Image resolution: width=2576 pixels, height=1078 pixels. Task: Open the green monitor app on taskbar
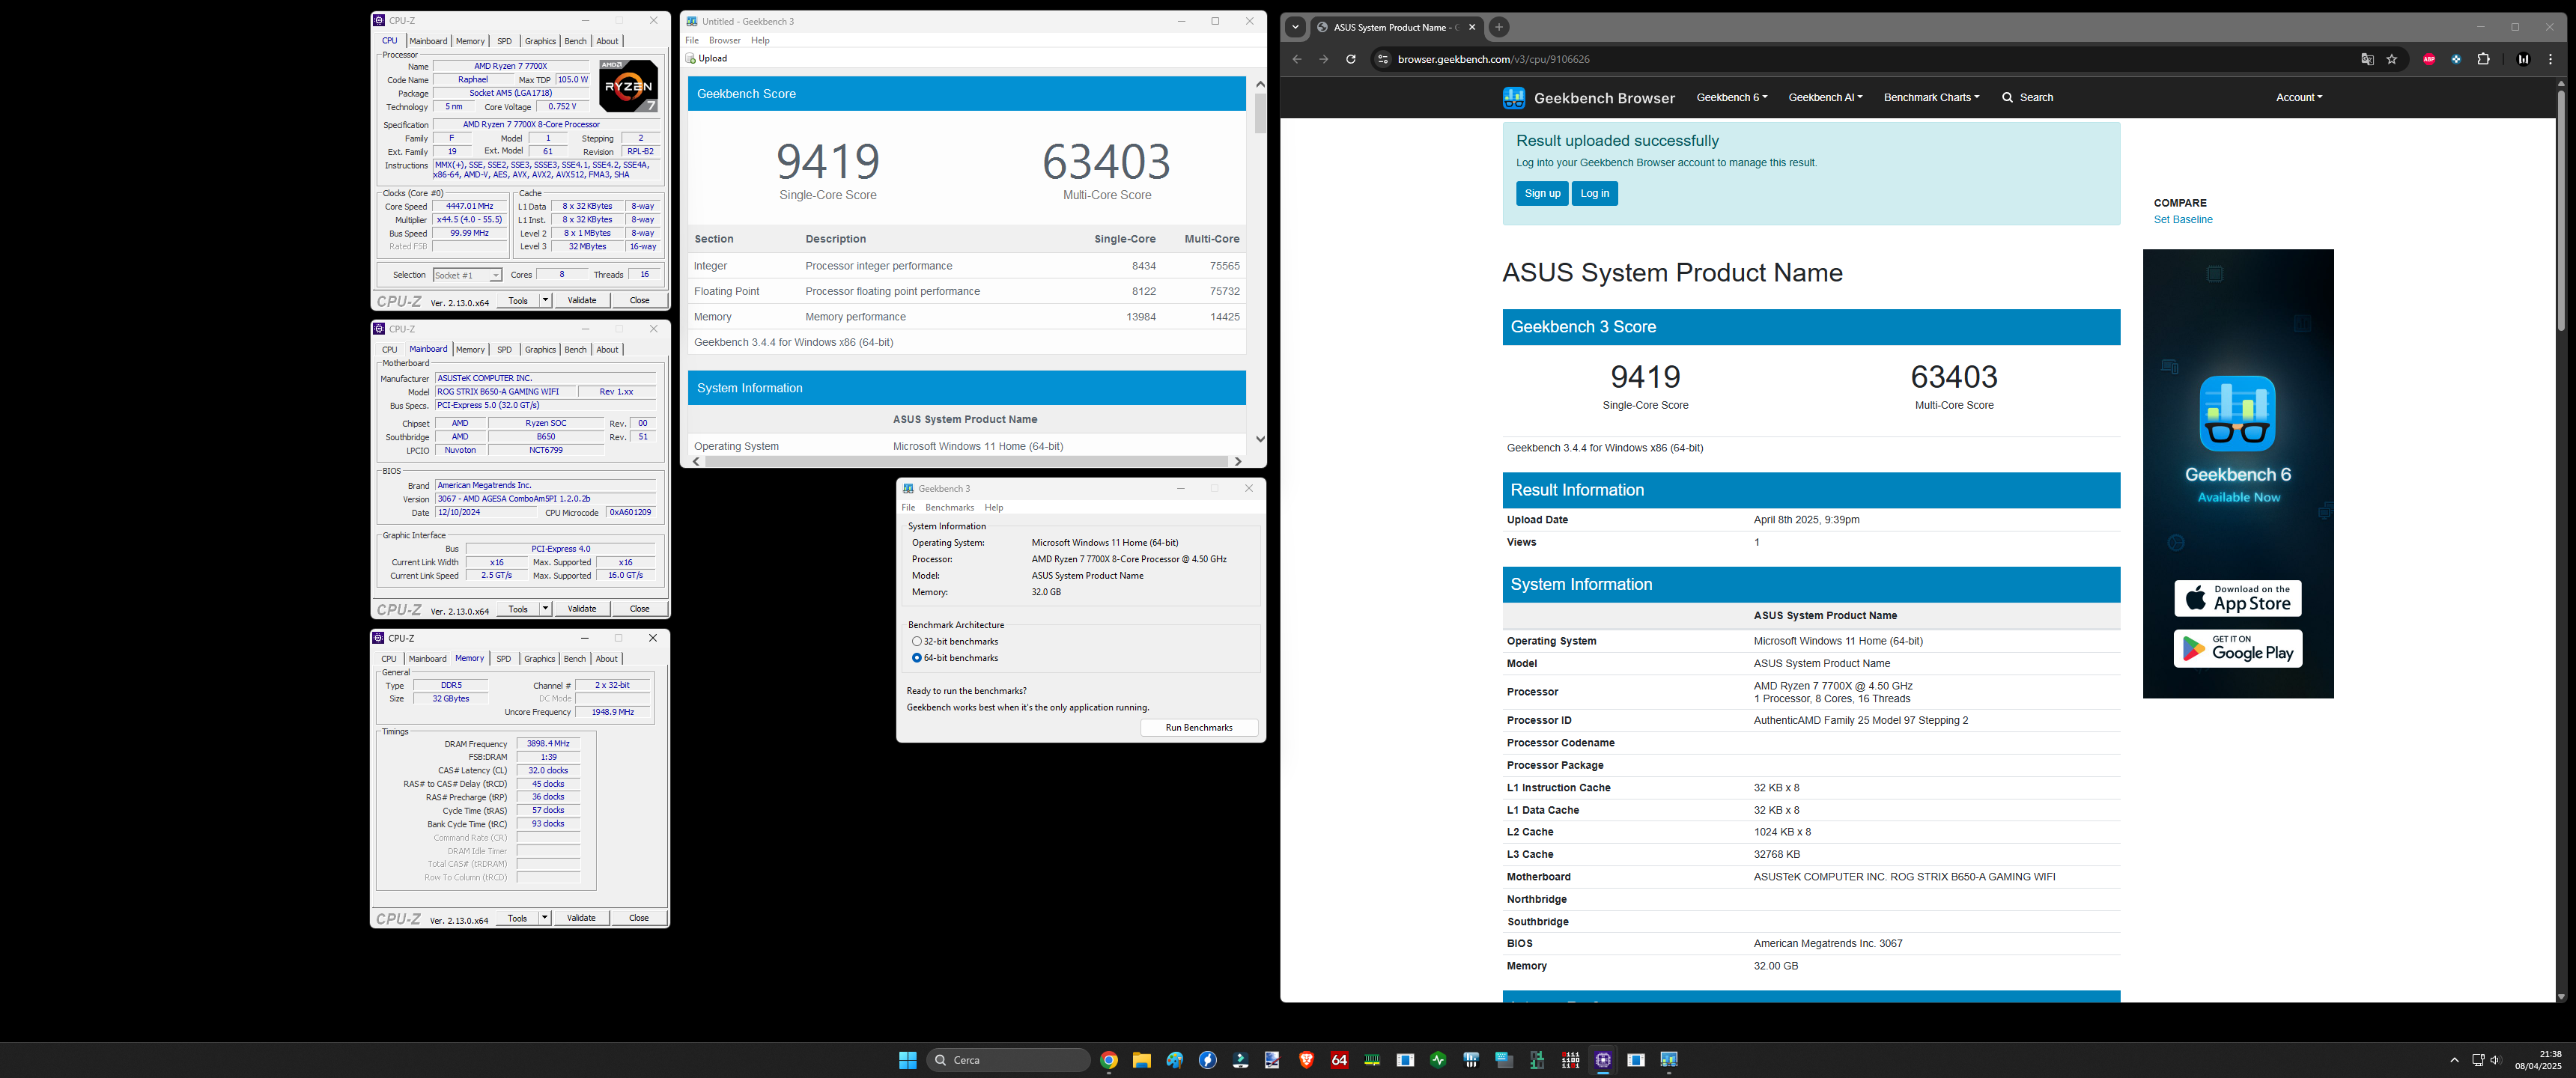(x=1438, y=1060)
